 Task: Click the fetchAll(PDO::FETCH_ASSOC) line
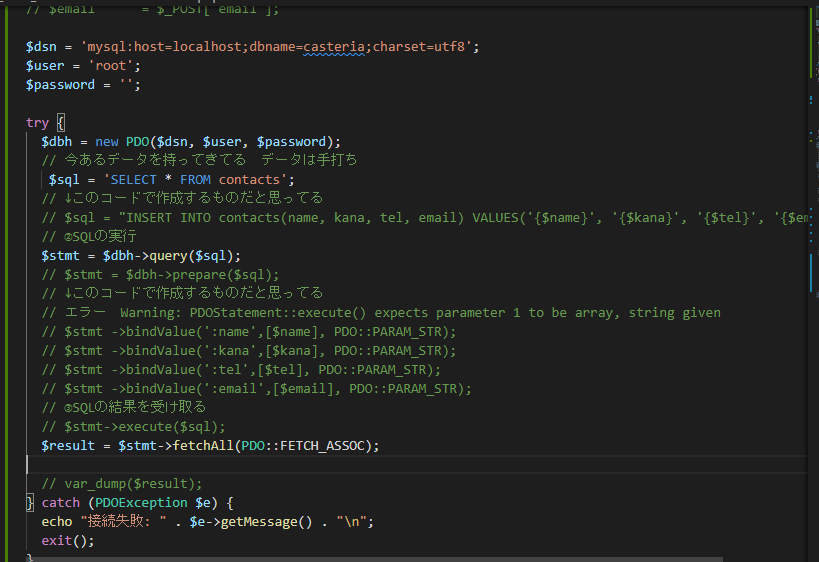coord(210,446)
